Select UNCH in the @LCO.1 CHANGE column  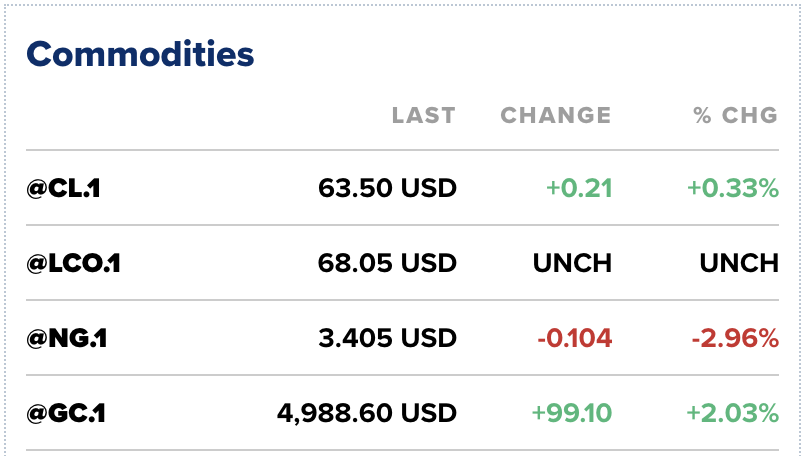(x=572, y=263)
